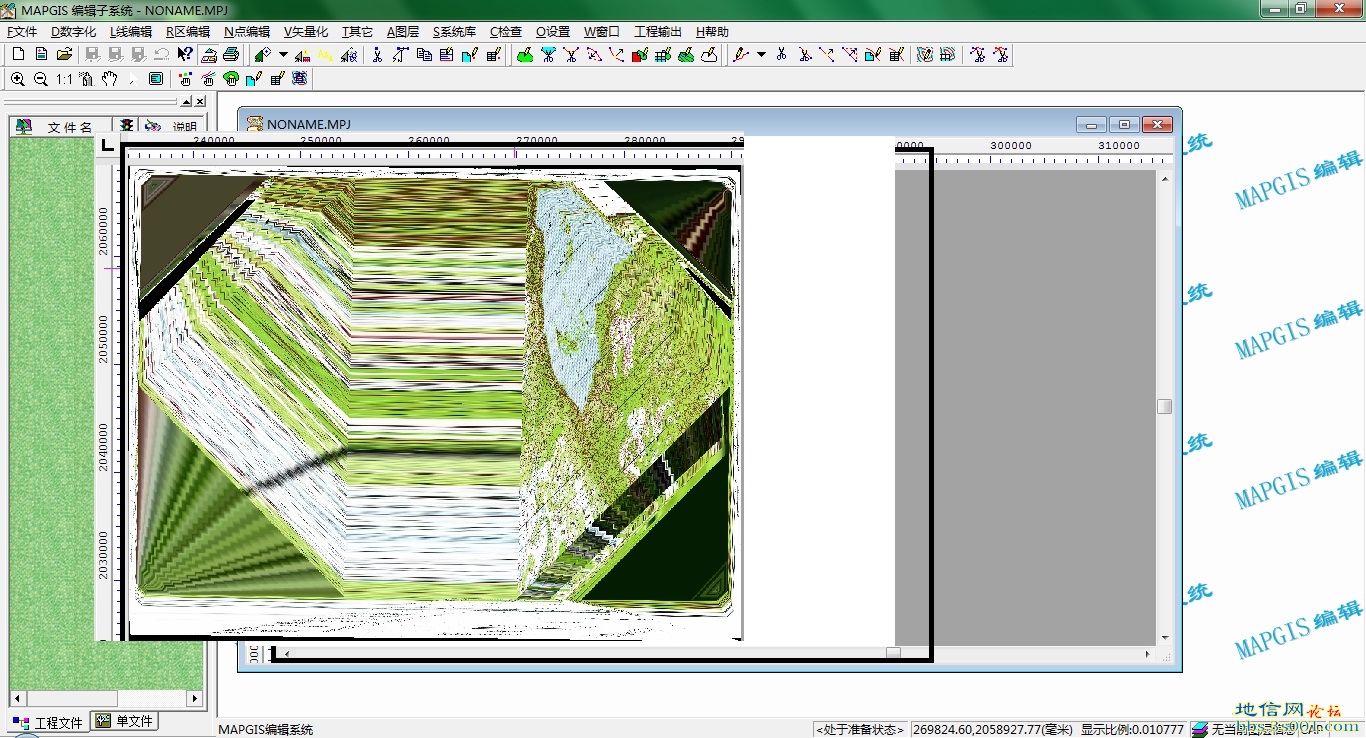The height and width of the screenshot is (738, 1366).
Task: Switch to the 单文件 tab
Action: pos(124,721)
